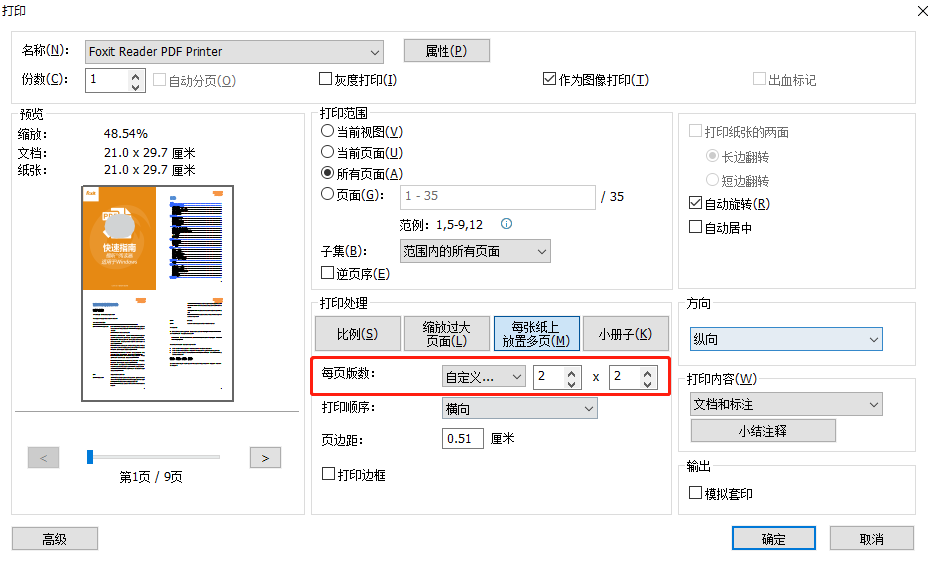This screenshot has width=935, height=569.
Task: Uncheck 作为图像打印 checkbox
Action: [x=549, y=79]
